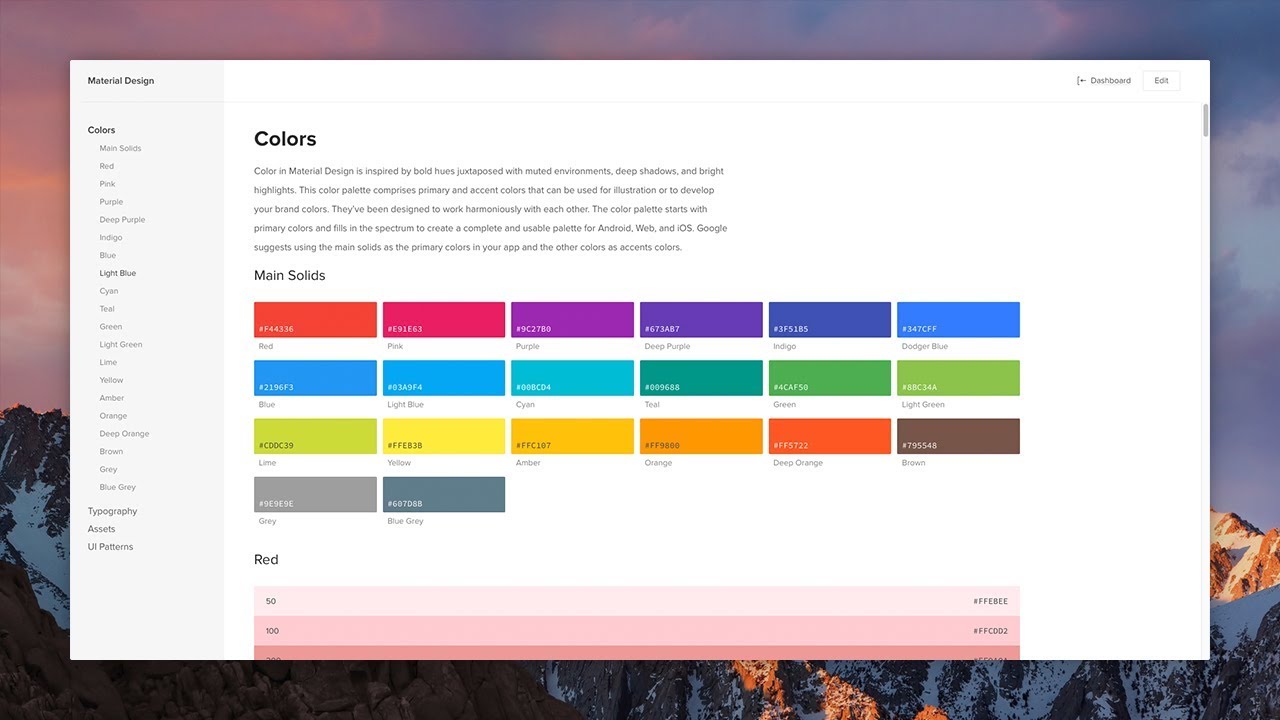Jump to Deep Orange in sidebar
1280x720 pixels.
click(x=124, y=434)
